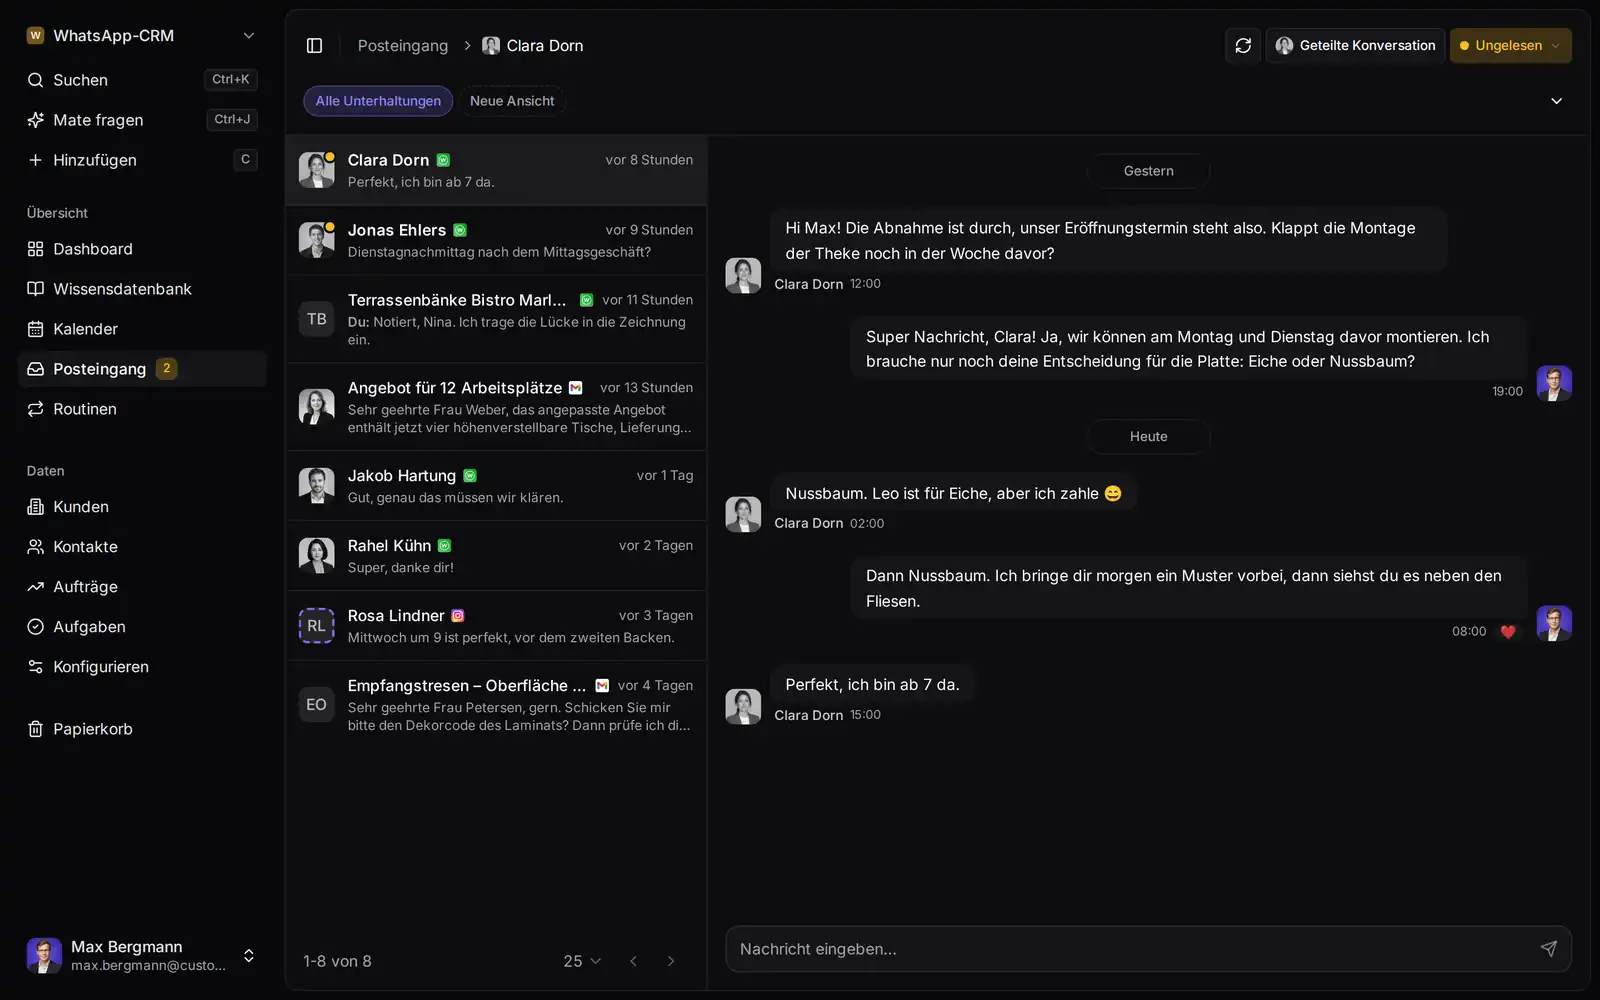Open Terrassenbänke Bistro conversation
This screenshot has width=1600, height=1000.
pos(496,319)
